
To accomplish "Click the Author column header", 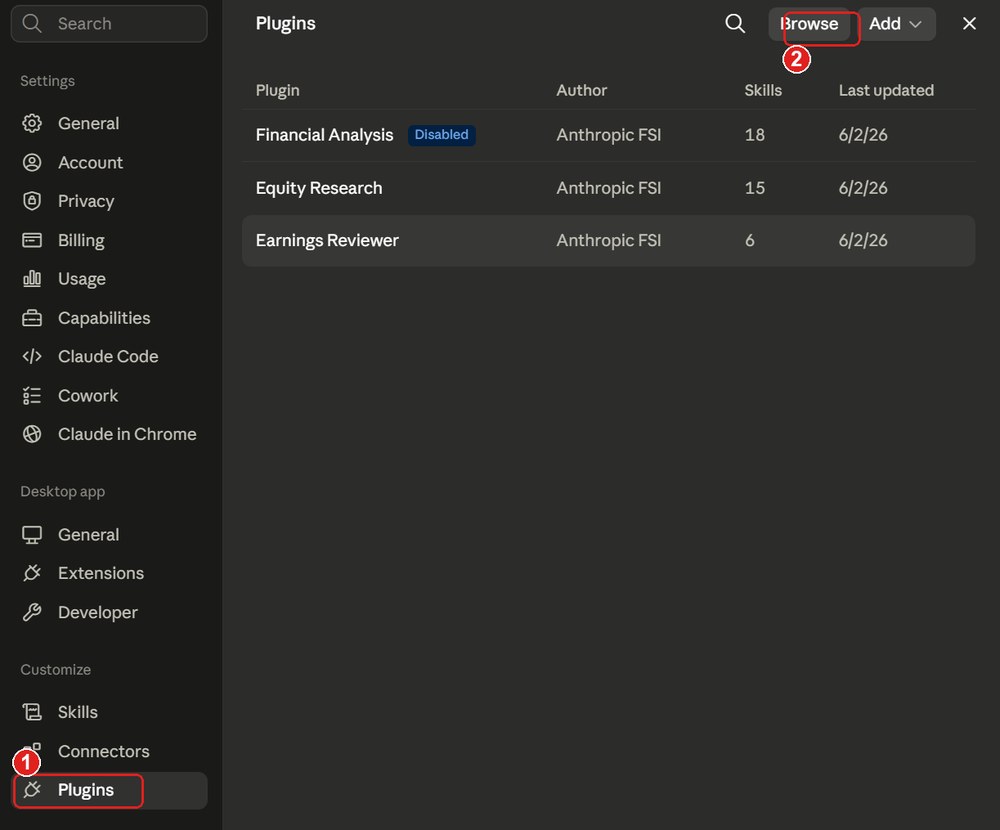I will click(x=582, y=91).
